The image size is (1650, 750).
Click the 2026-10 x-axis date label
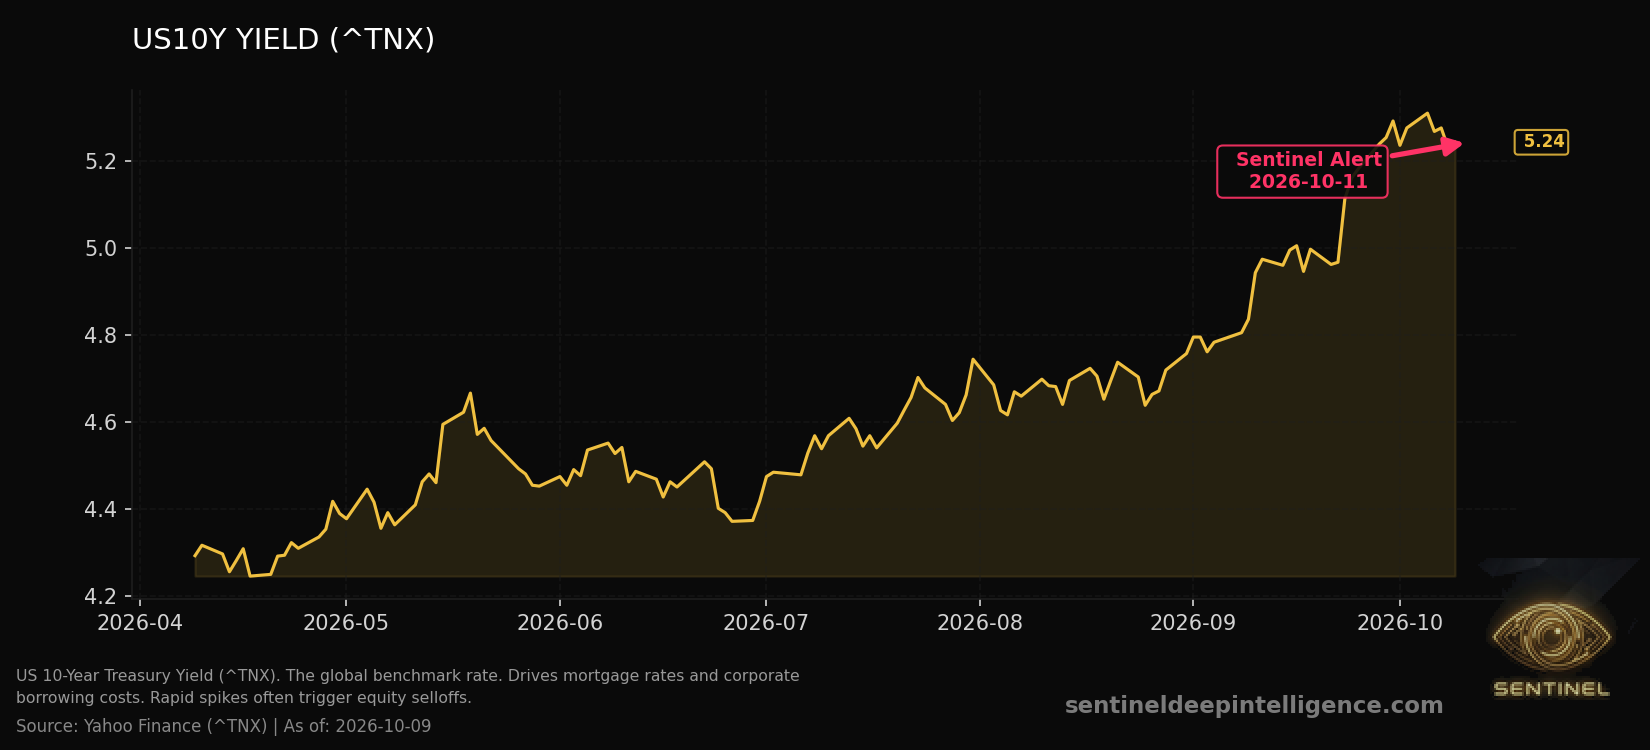point(1400,623)
